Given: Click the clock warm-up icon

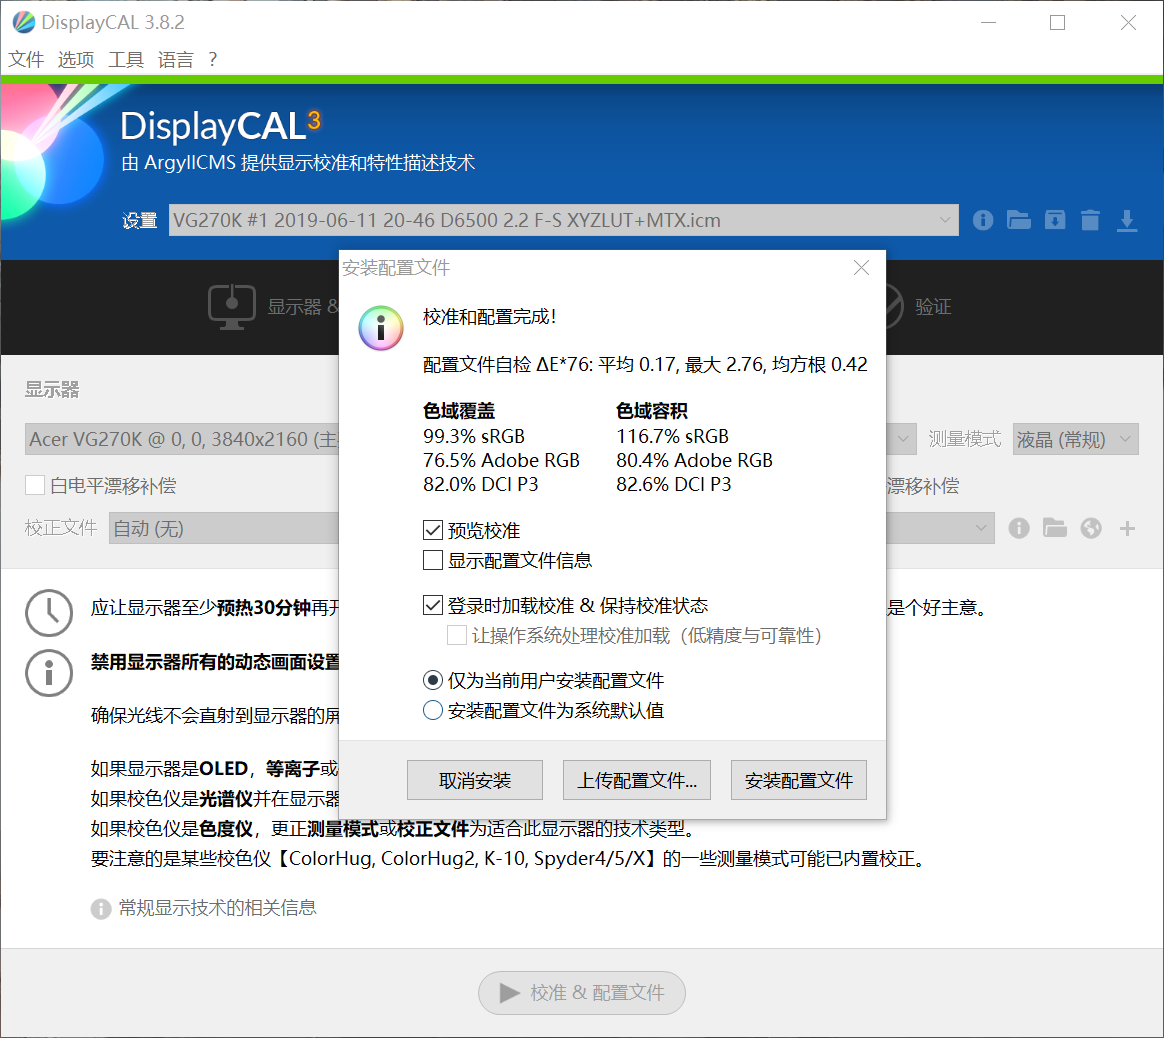Looking at the screenshot, I should point(49,613).
